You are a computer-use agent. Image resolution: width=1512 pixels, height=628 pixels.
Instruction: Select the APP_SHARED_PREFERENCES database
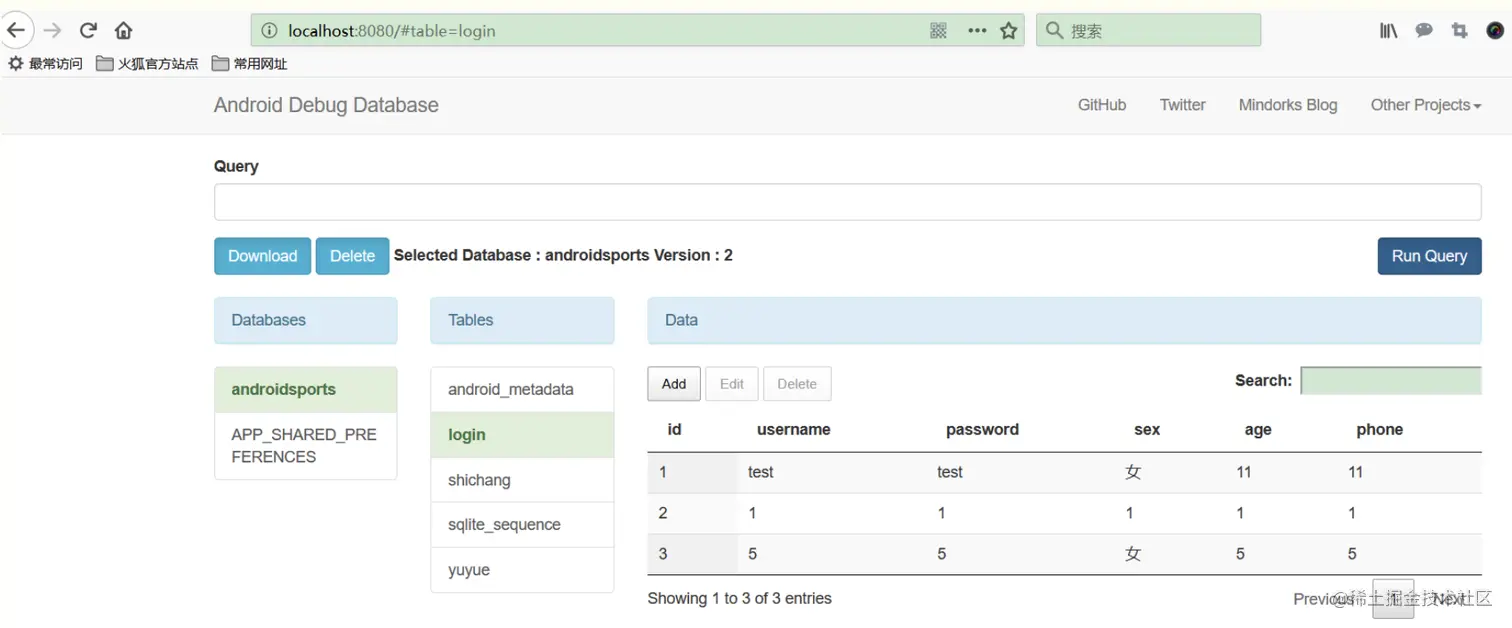305,446
